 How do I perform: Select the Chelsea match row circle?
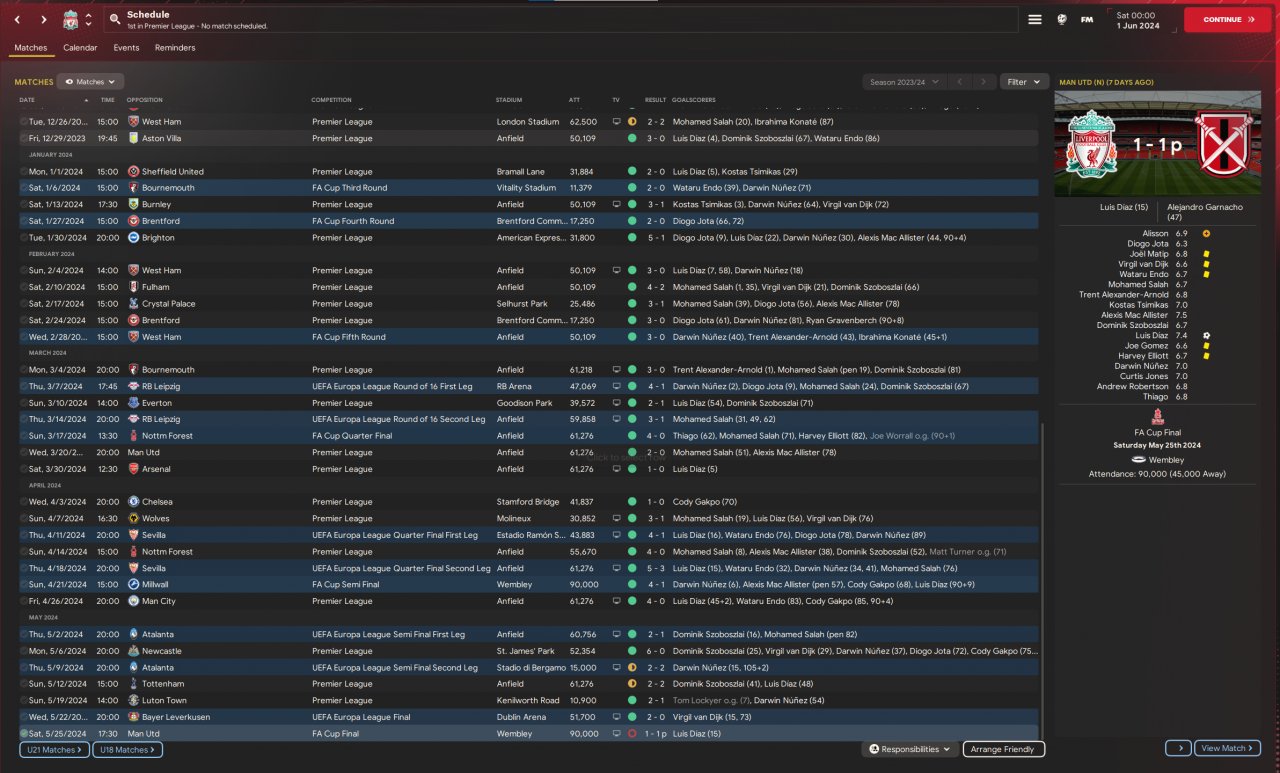point(24,502)
